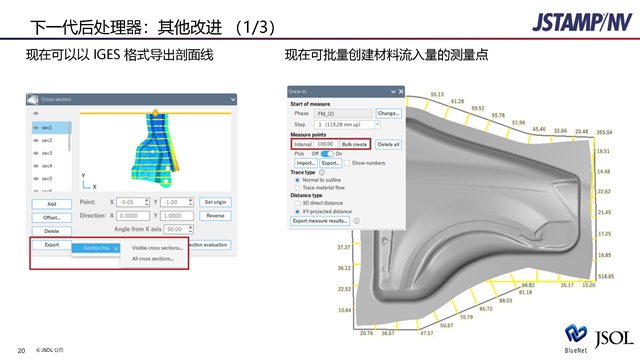This screenshot has height=360, width=640.
Task: Click the orange marker on the section line
Action: [x=155, y=112]
